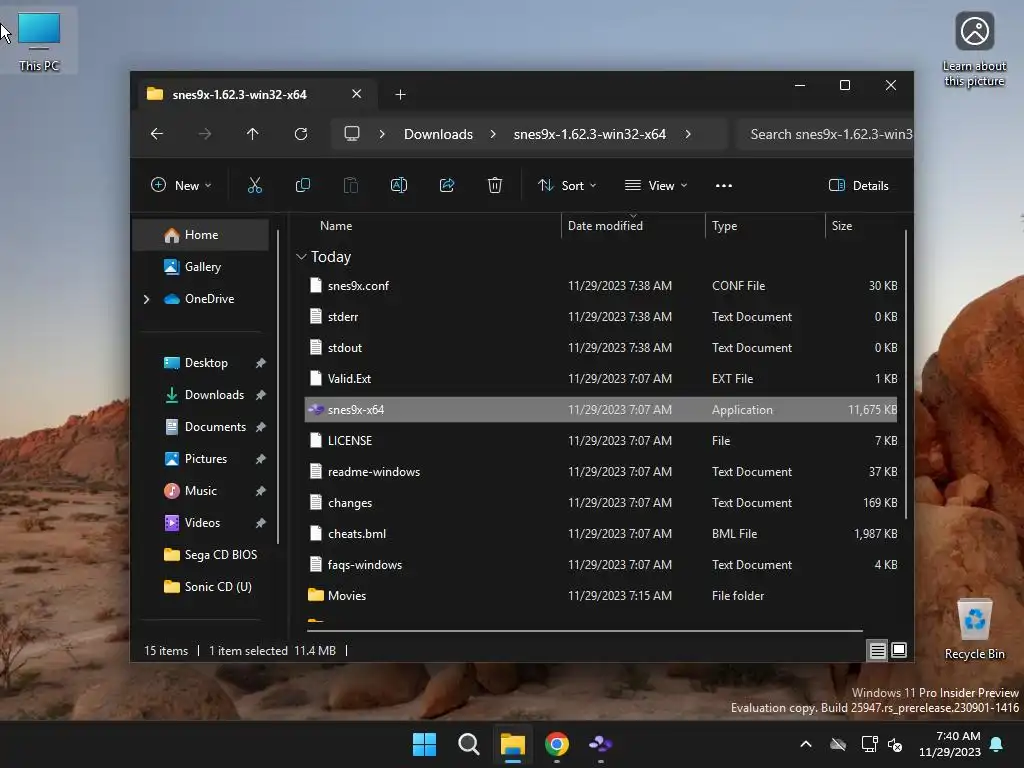Open Documents in the sidebar
Viewport: 1024px width, 768px height.
click(200, 427)
